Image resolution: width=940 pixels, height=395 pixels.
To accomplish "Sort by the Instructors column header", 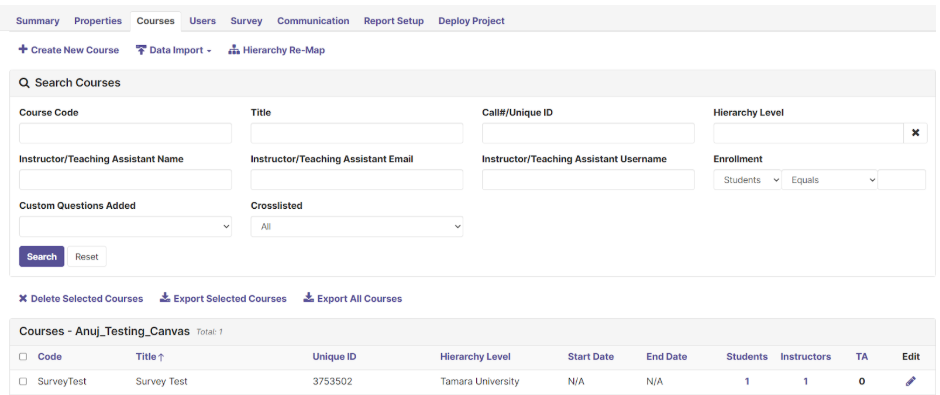I will point(806,357).
